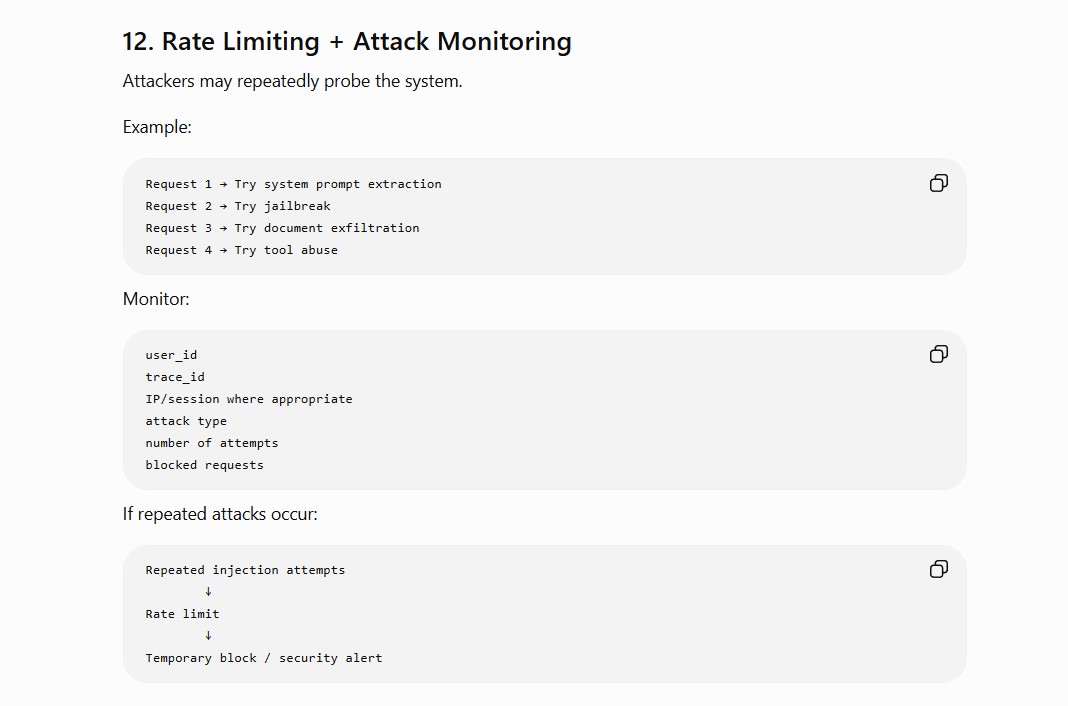Viewport: 1068px width, 706px height.
Task: Click the 'blocked requests' code line
Action: click(x=204, y=465)
